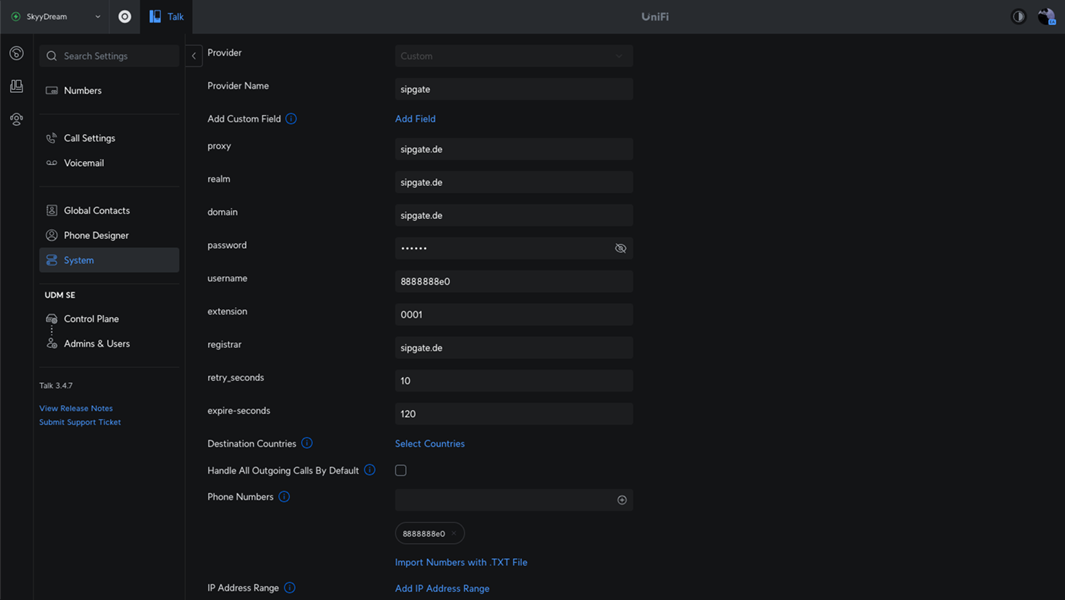Collapse the settings sidebar with chevron
The width and height of the screenshot is (1065, 600).
pos(194,56)
